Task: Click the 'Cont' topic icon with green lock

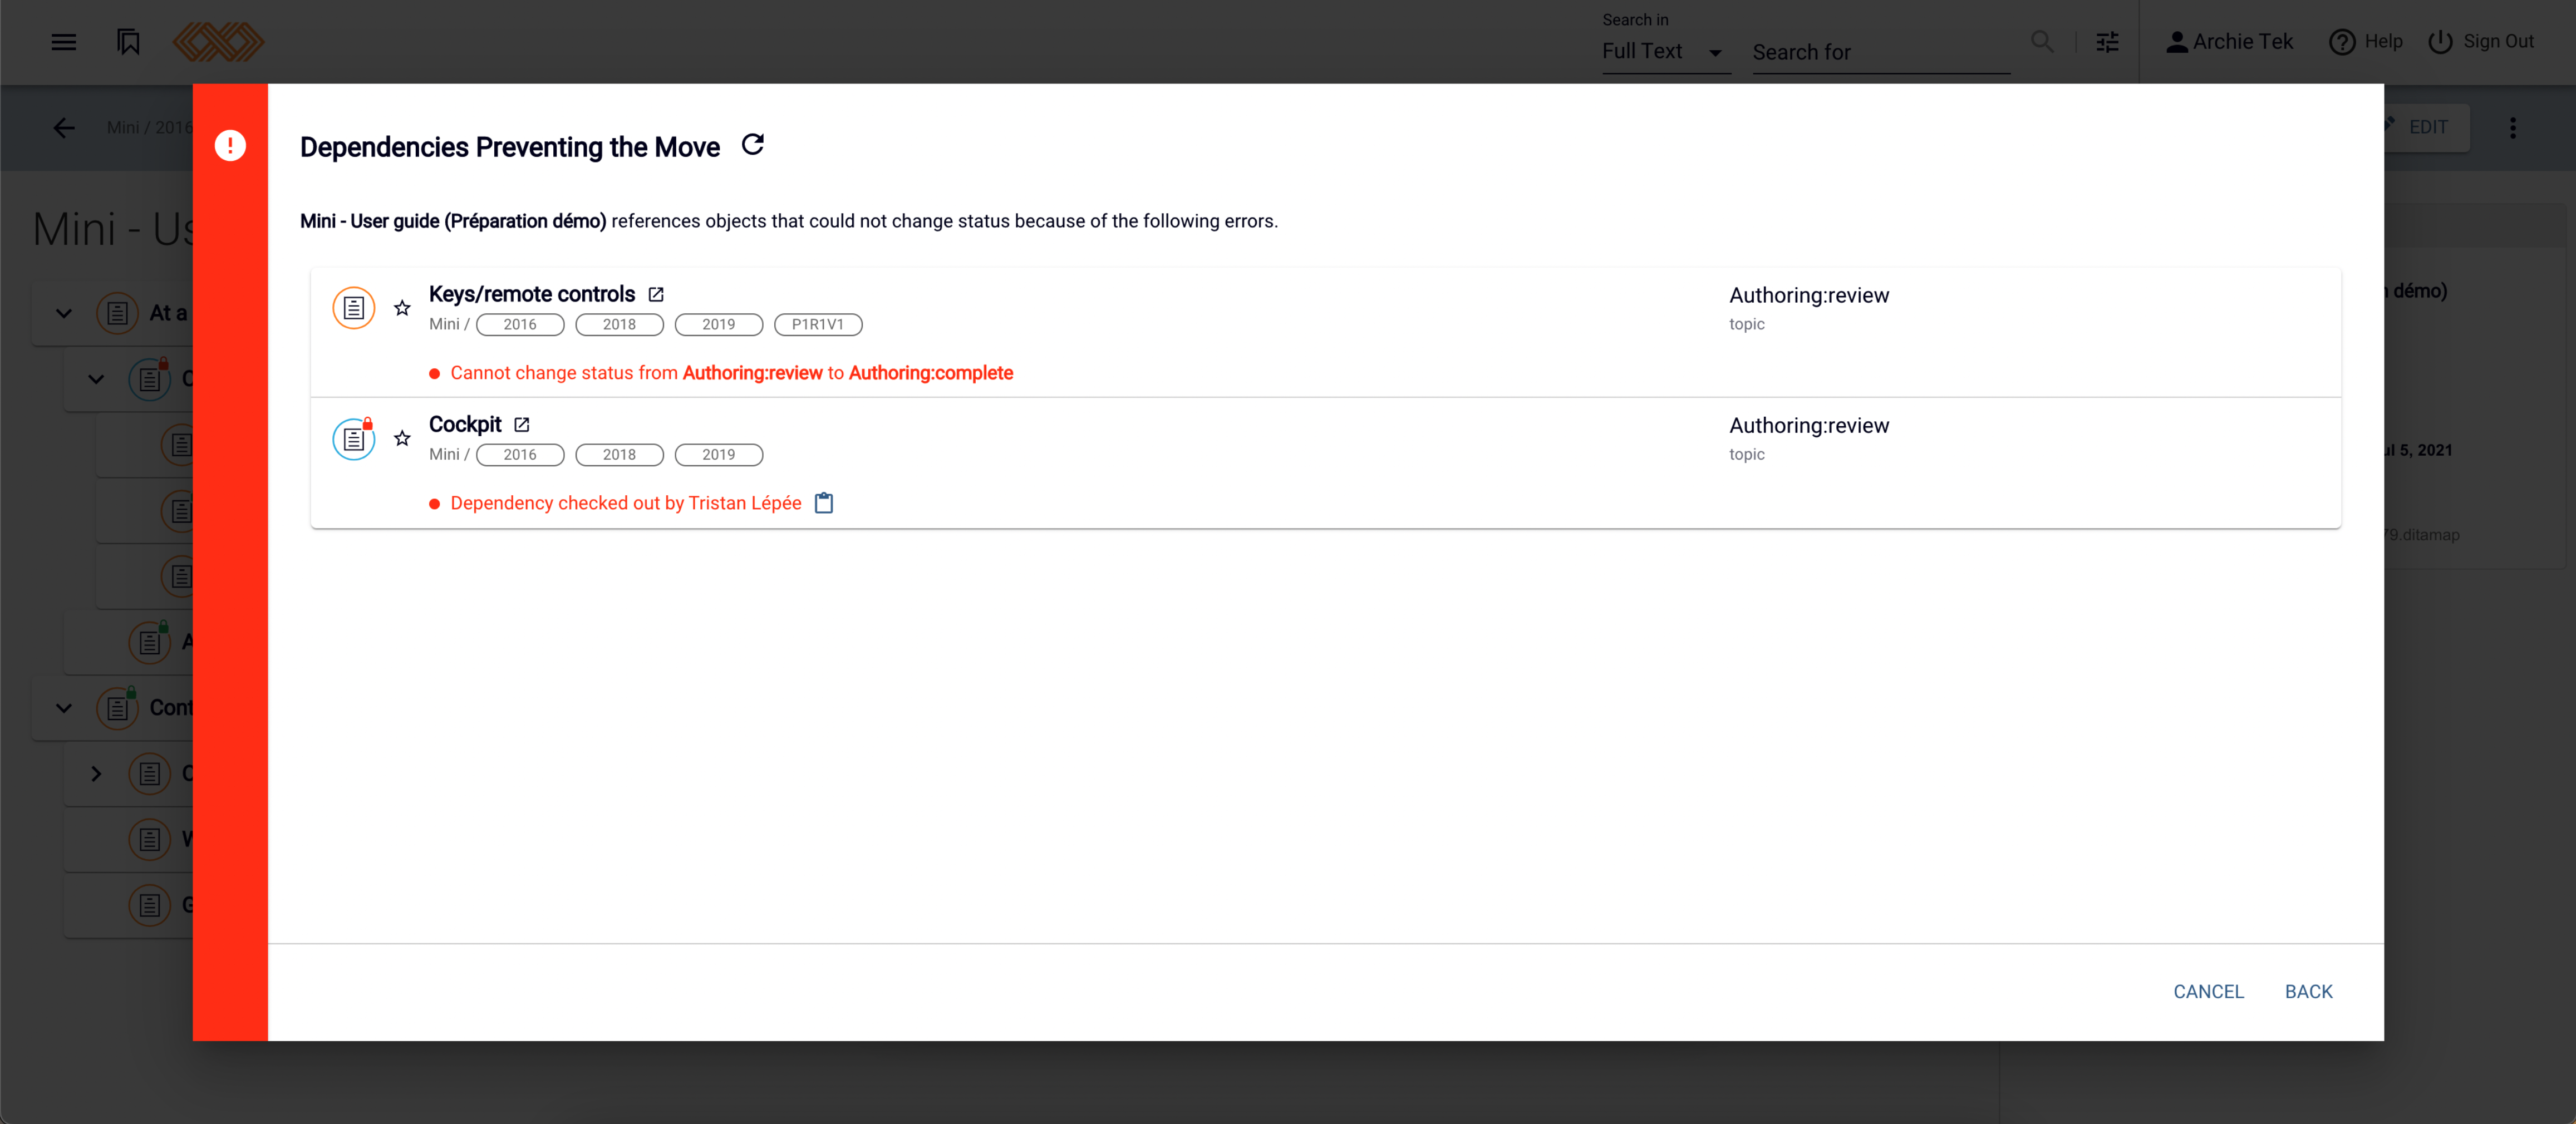Action: click(x=118, y=708)
